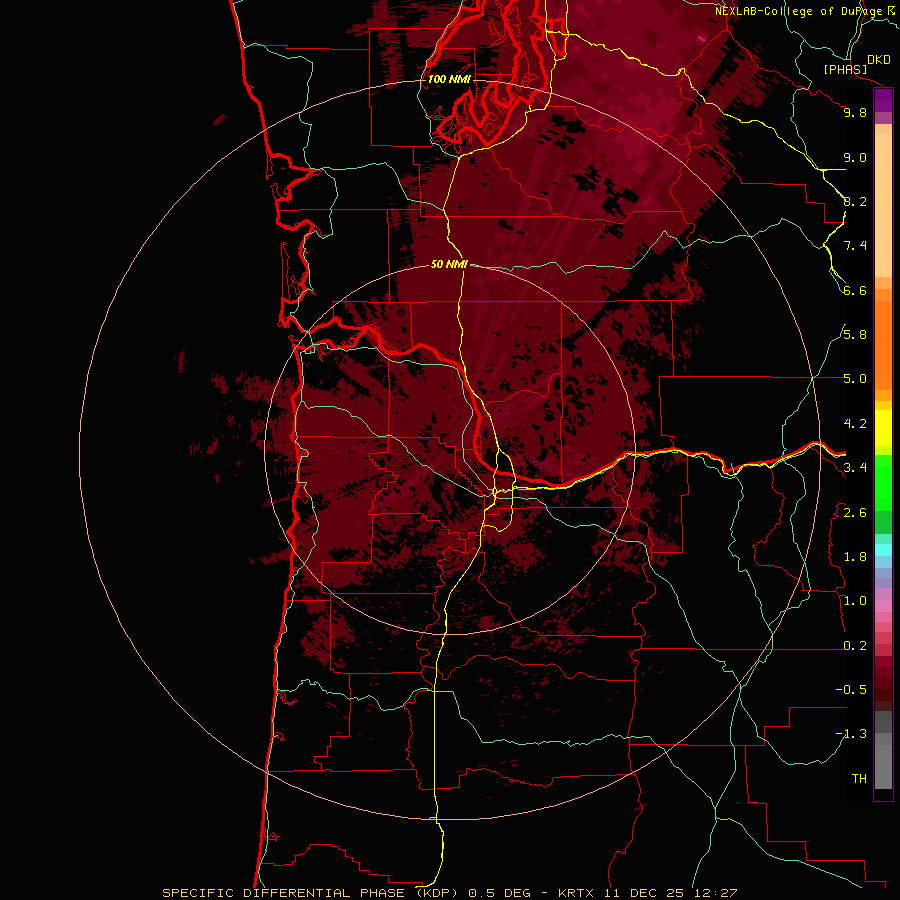900x900 pixels.
Task: Click the 9.8 value on the color scale
Action: coord(855,112)
